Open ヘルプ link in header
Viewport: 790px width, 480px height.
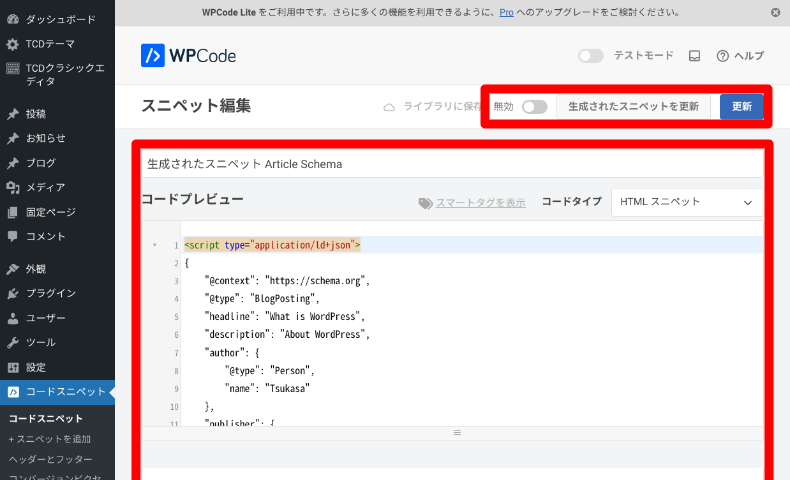pos(740,56)
